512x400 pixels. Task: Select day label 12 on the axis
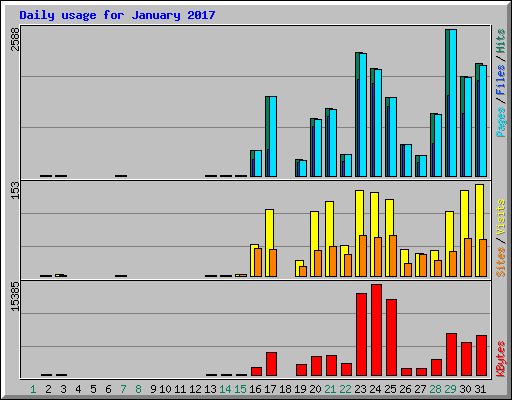click(195, 389)
